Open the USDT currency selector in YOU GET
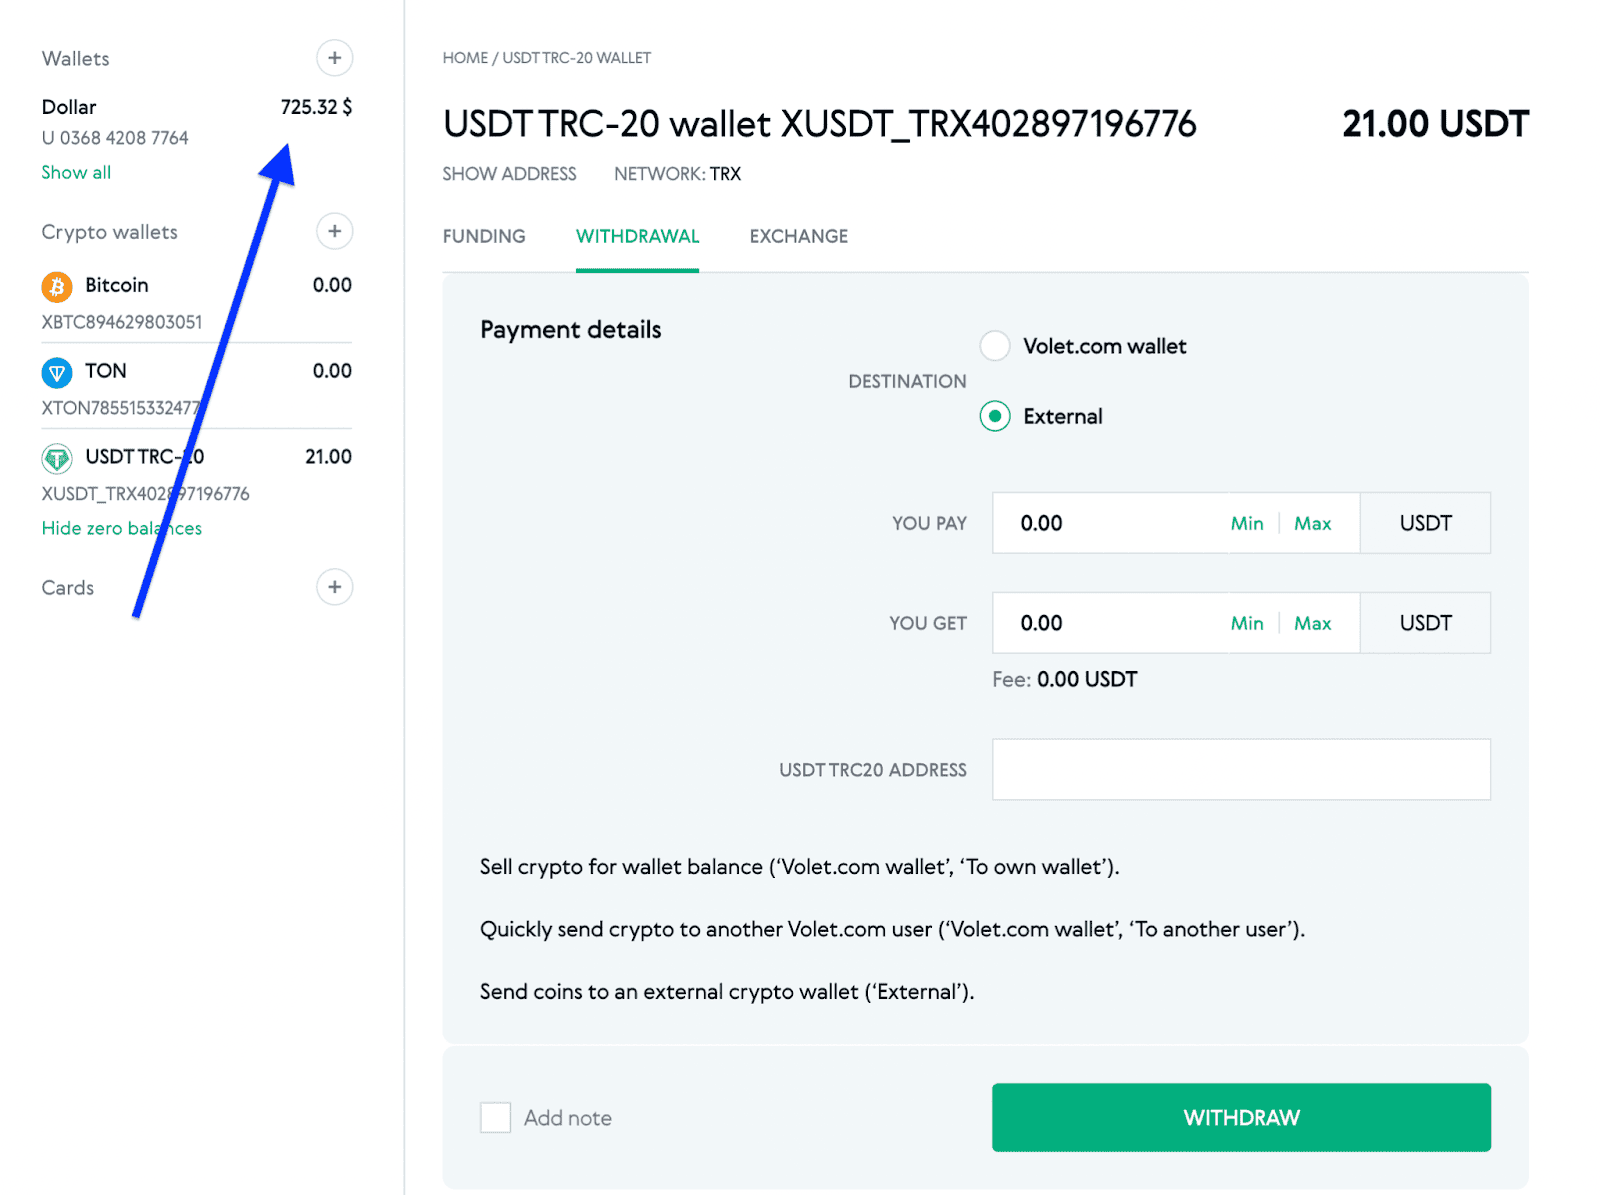The height and width of the screenshot is (1196, 1600). coord(1424,622)
